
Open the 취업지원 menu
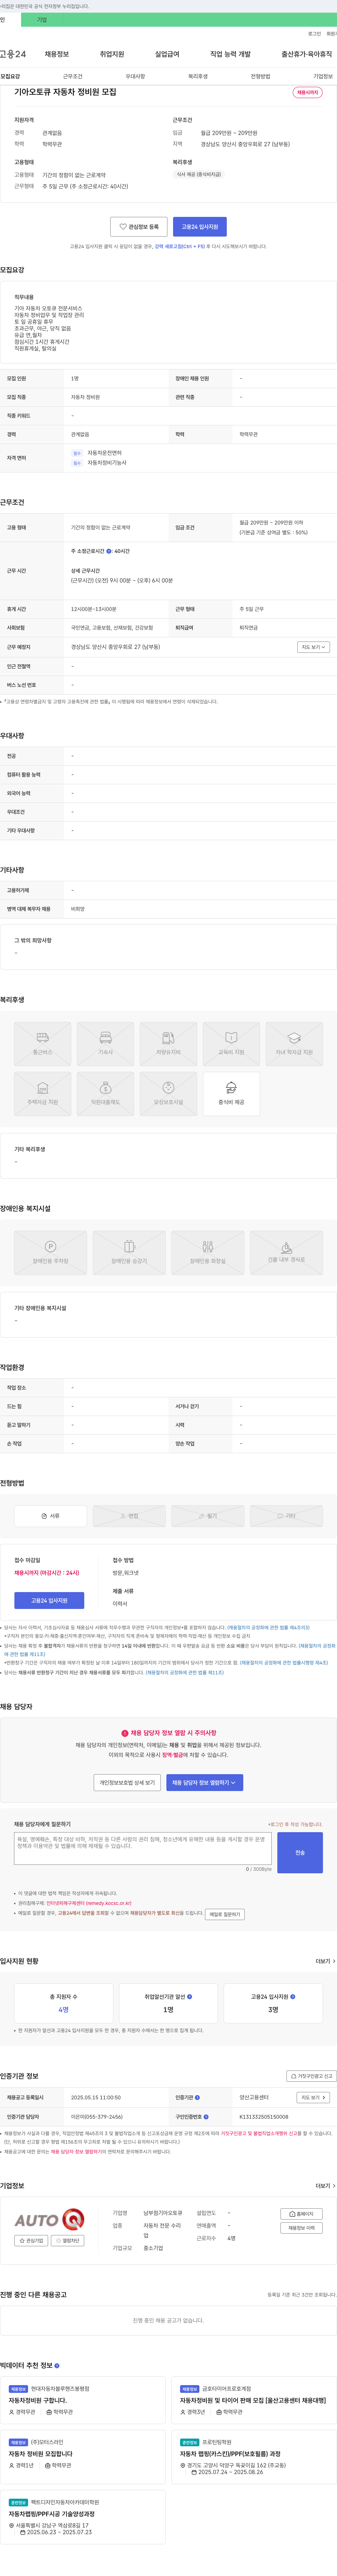point(112,54)
